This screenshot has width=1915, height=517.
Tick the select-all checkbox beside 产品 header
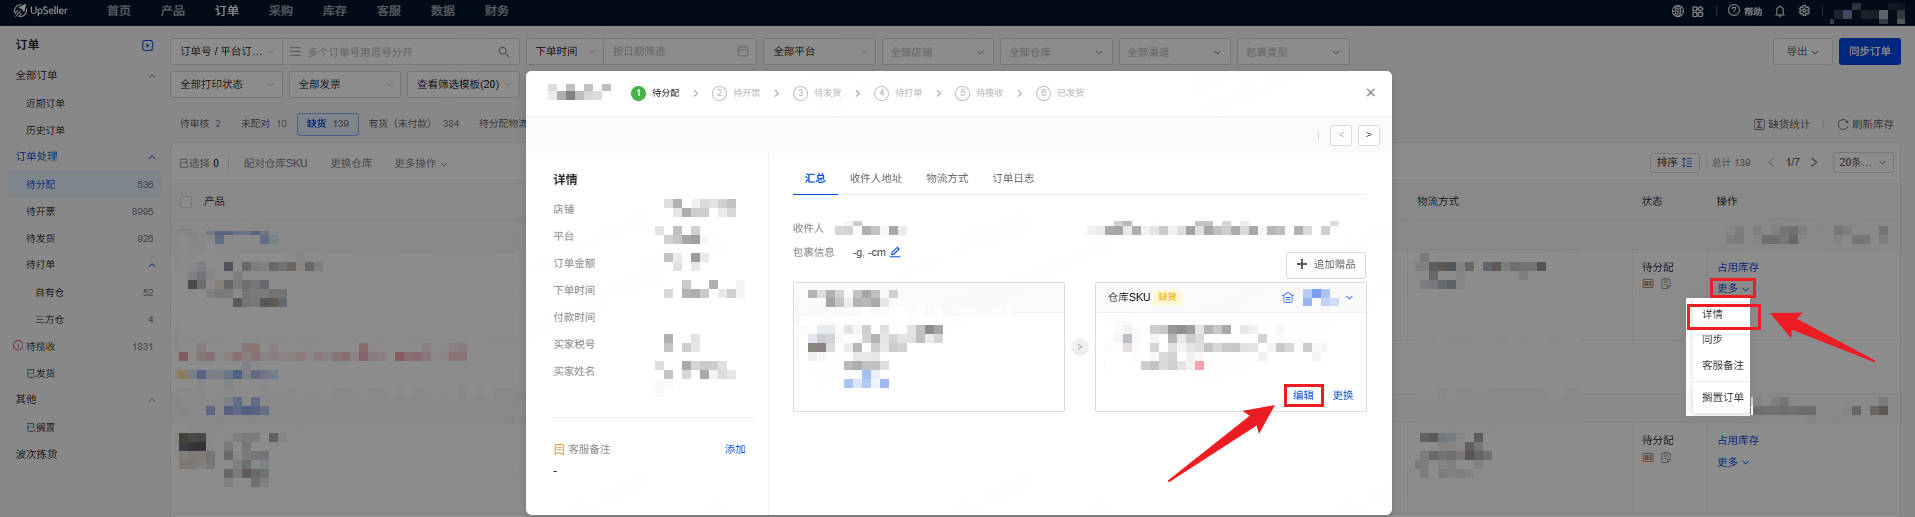coord(185,201)
